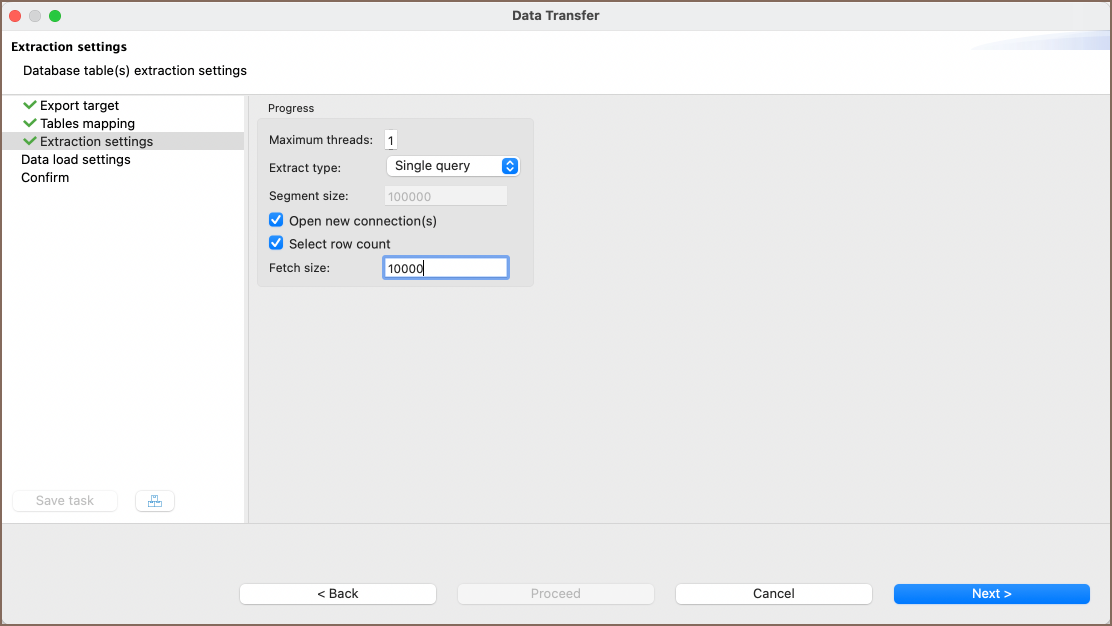Focus the Maximum threads input
This screenshot has height=626, width=1112.
click(391, 140)
